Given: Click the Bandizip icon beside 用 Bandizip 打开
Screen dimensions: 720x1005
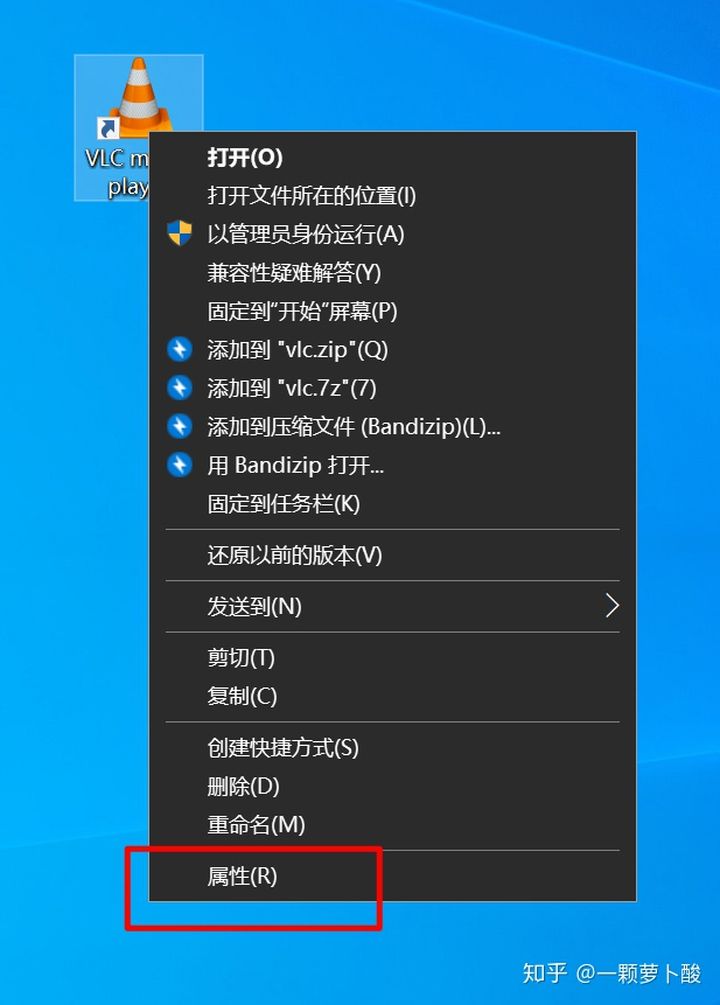Looking at the screenshot, I should tap(180, 465).
